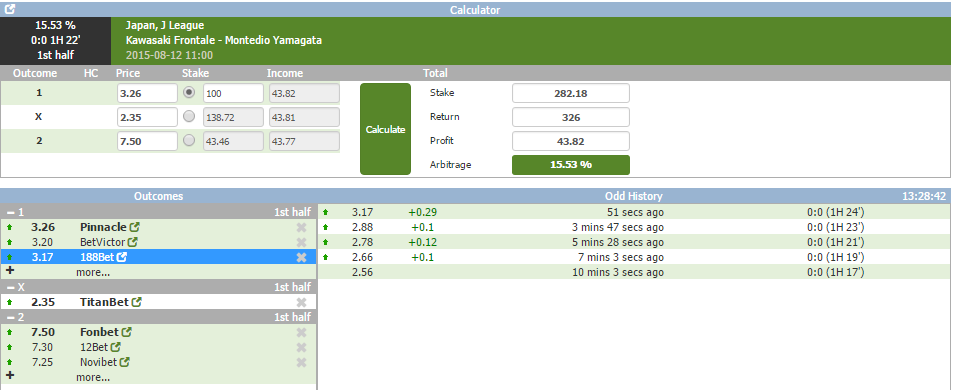Remove Pinnacle row with X icon

pyautogui.click(x=301, y=227)
